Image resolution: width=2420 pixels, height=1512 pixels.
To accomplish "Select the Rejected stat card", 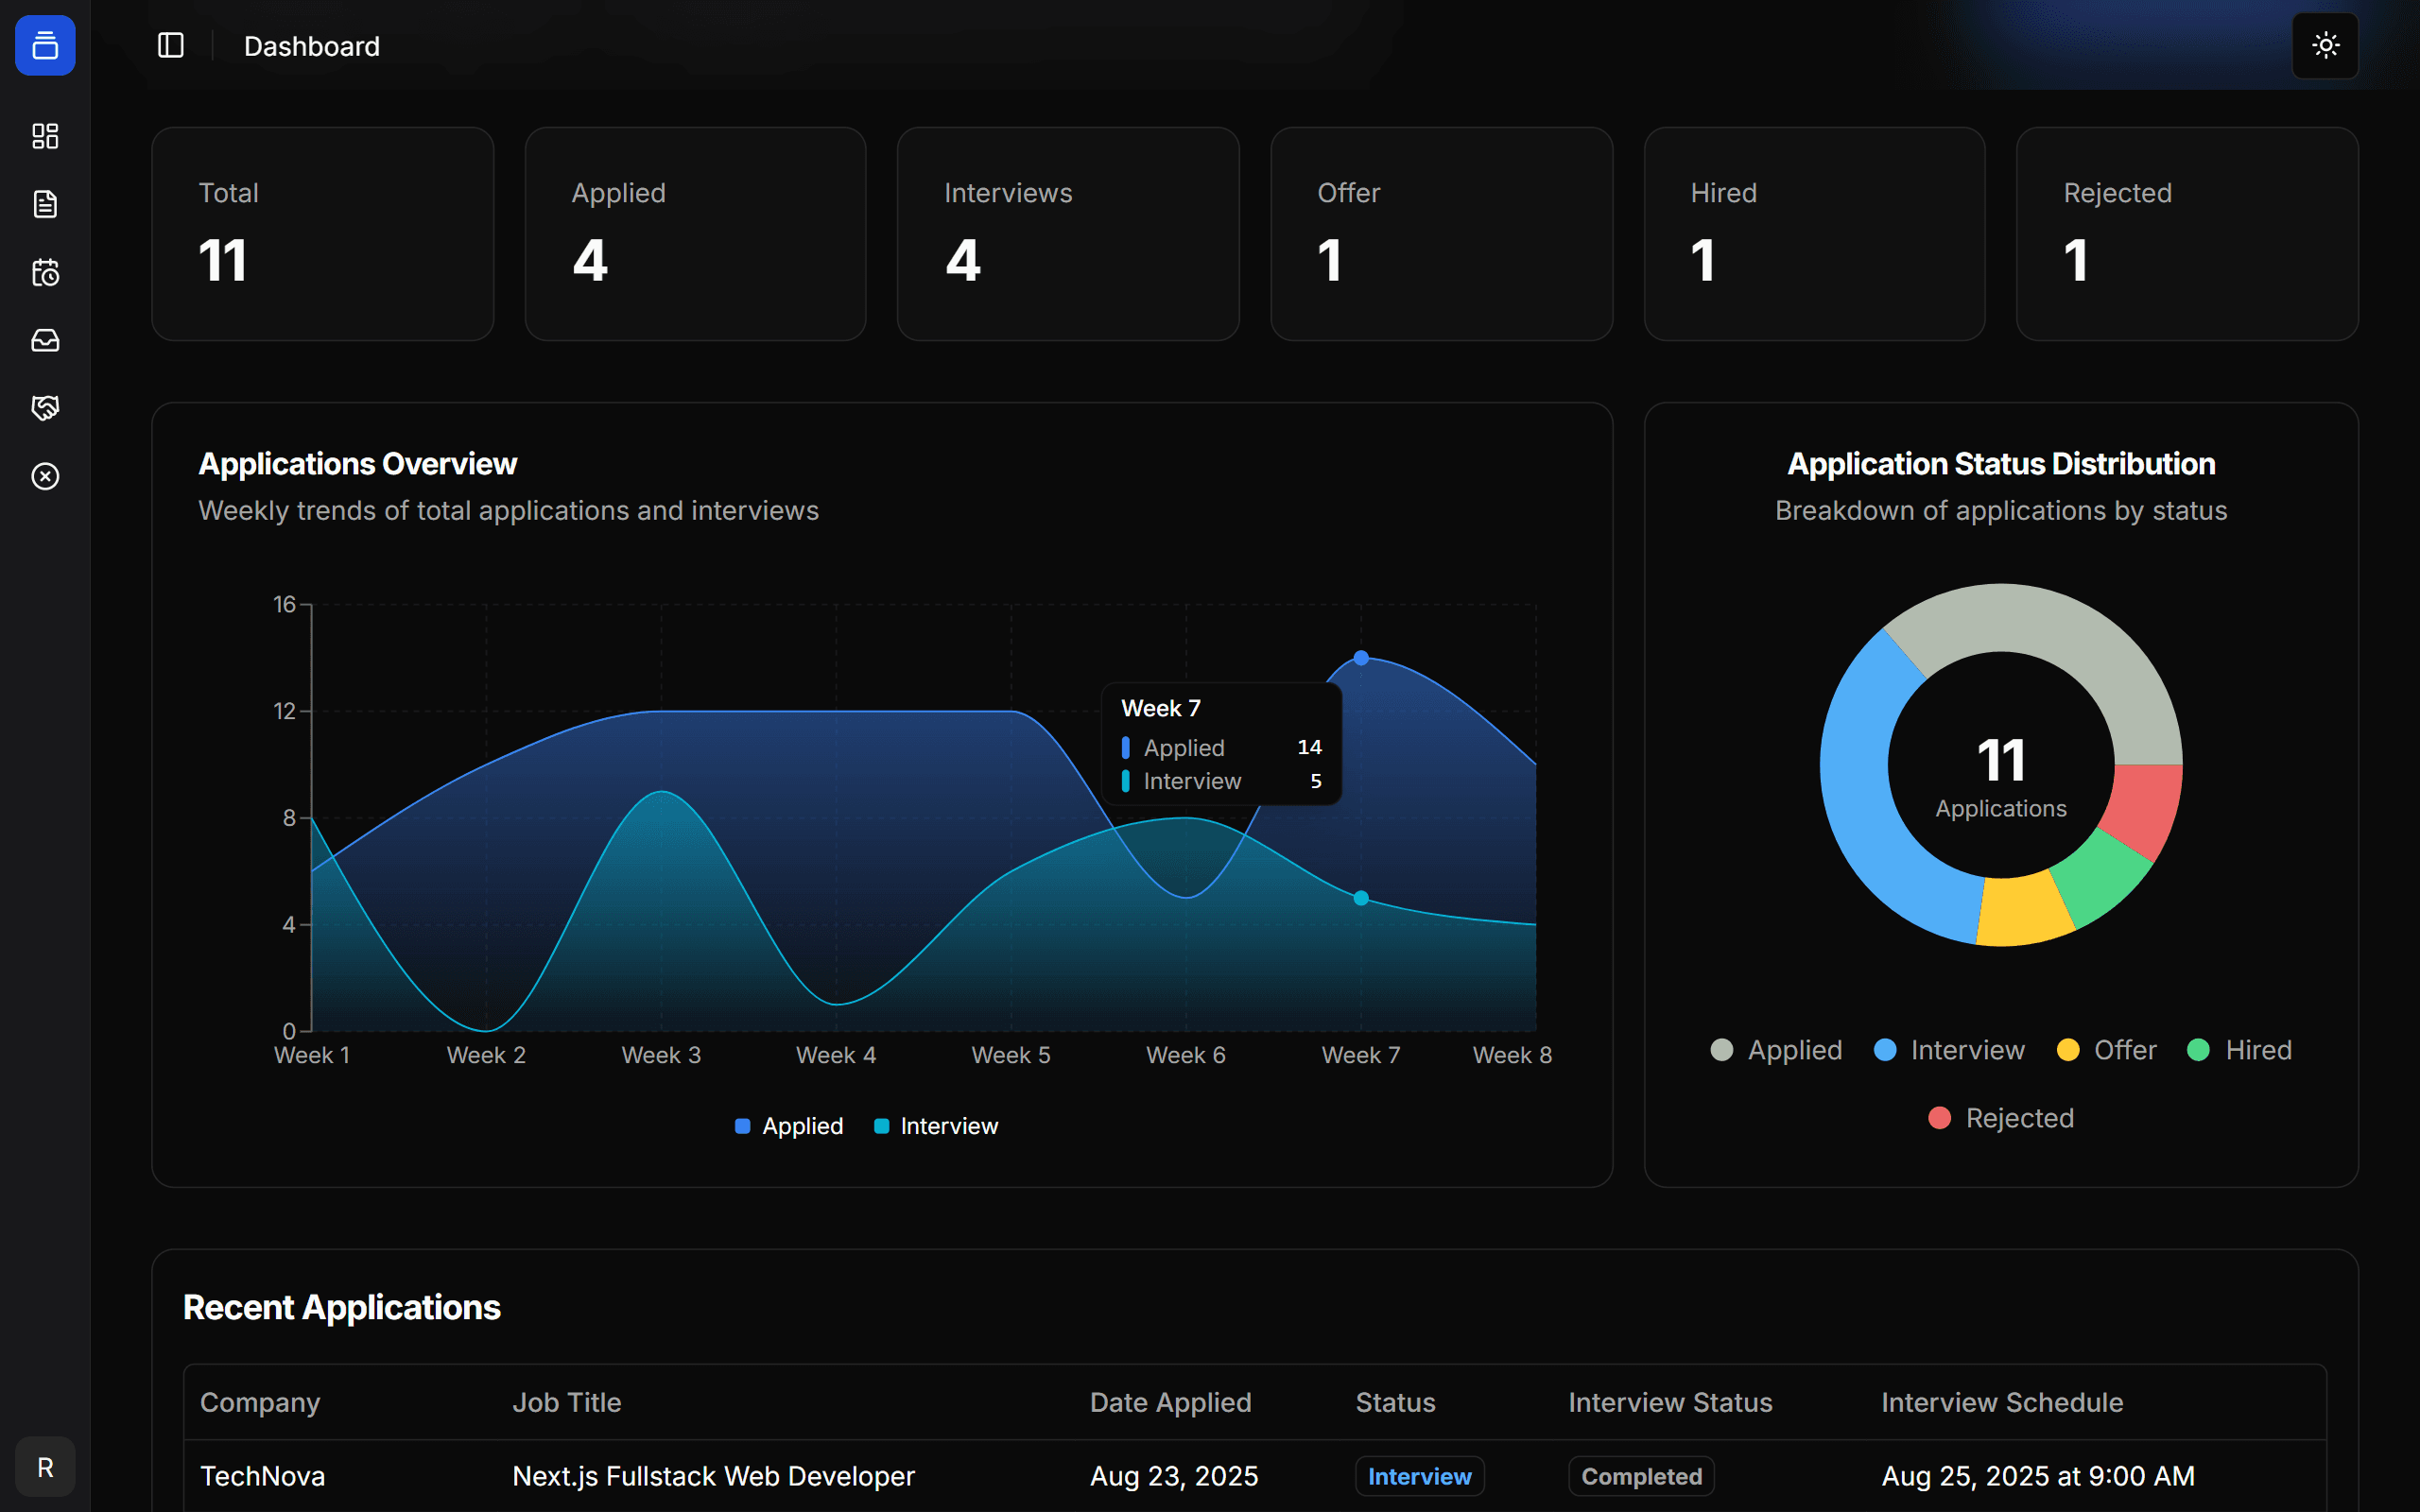I will [x=2187, y=234].
